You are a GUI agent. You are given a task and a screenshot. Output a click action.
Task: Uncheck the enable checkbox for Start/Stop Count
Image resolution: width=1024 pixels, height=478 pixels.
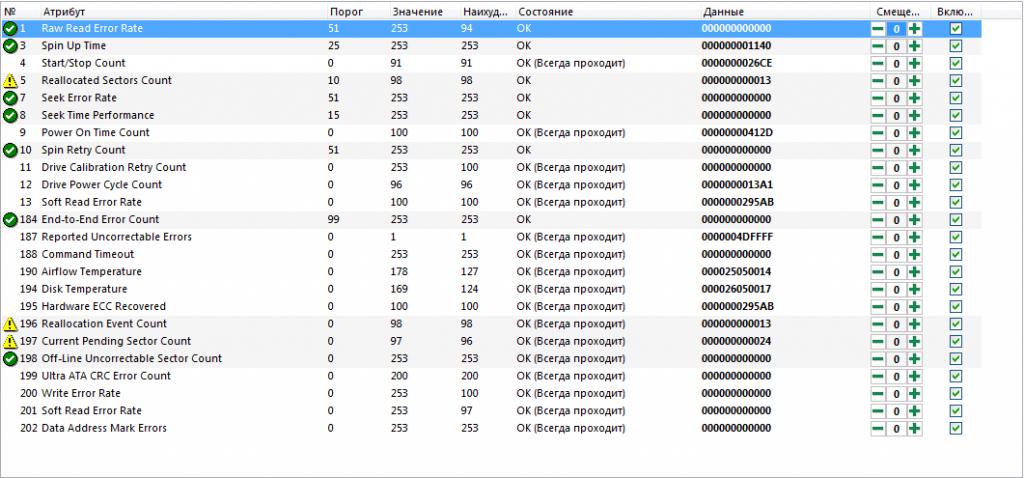955,63
